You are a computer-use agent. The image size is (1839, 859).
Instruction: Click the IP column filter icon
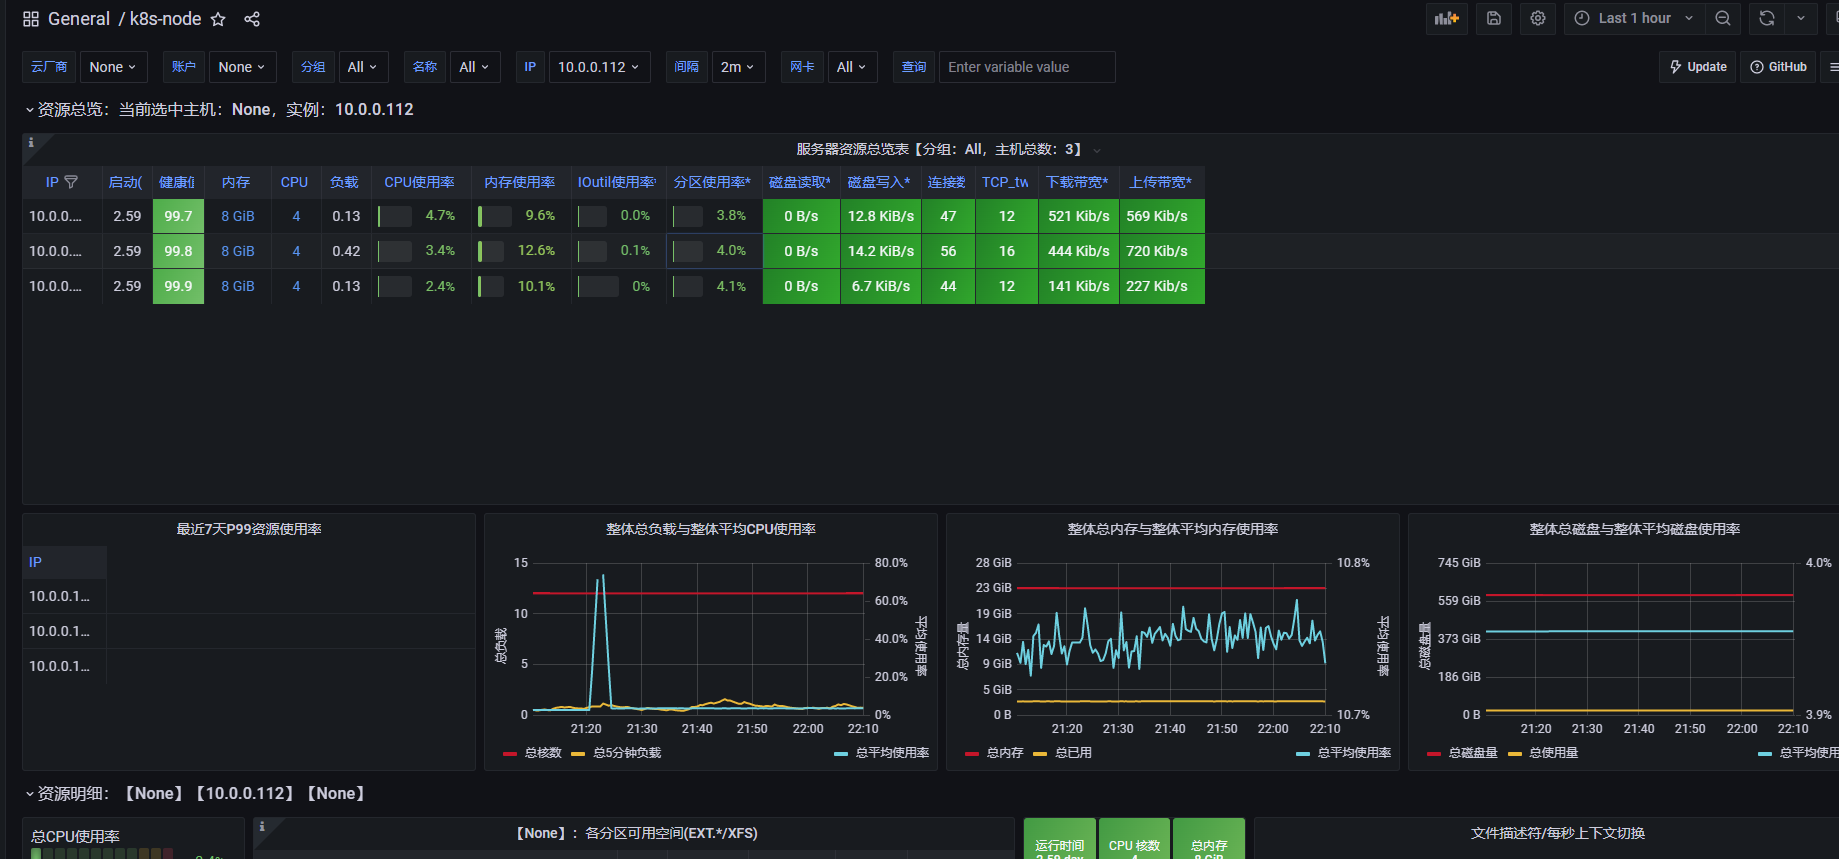point(71,182)
